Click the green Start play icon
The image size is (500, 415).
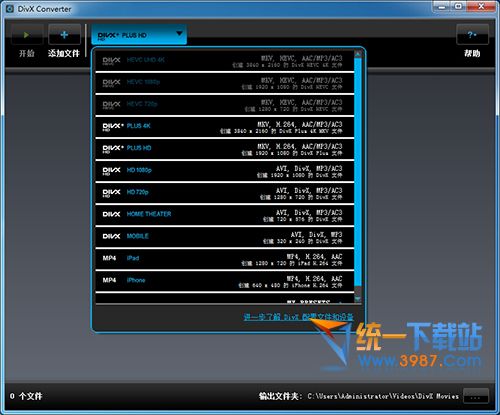pyautogui.click(x=27, y=35)
